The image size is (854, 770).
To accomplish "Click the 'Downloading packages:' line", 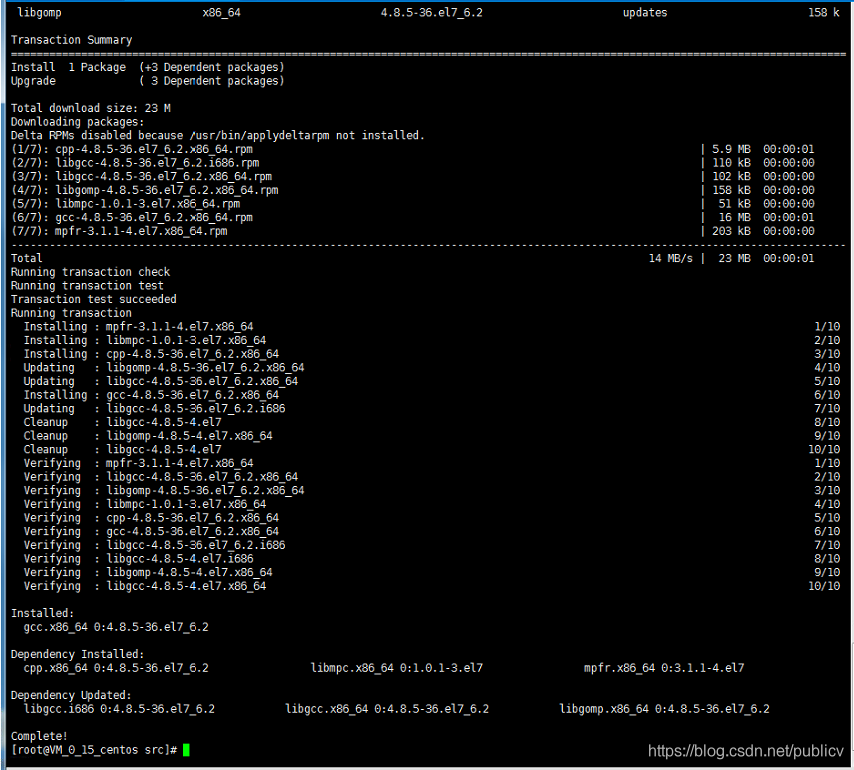I will tap(78, 121).
